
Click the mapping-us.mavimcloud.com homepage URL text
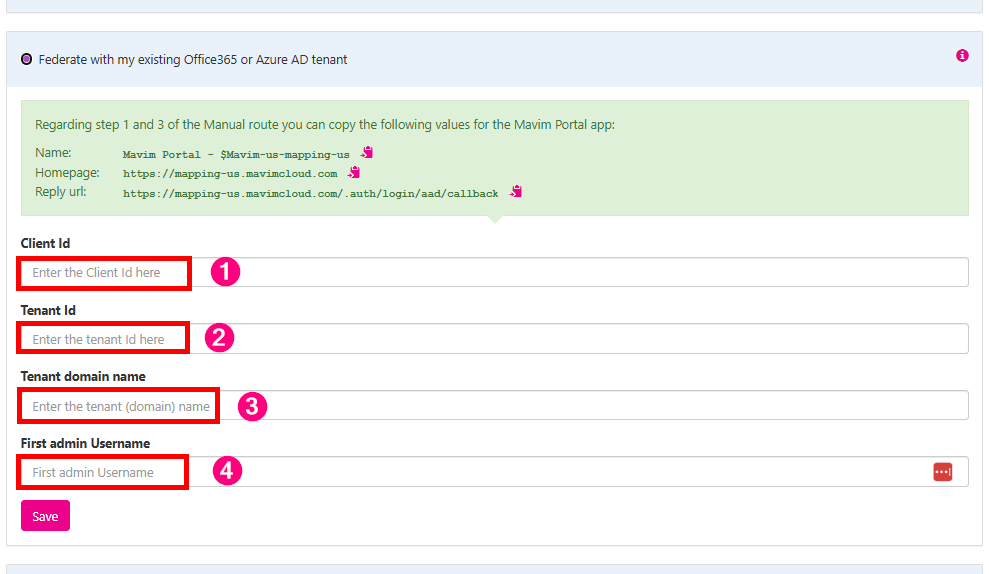pyautogui.click(x=230, y=174)
